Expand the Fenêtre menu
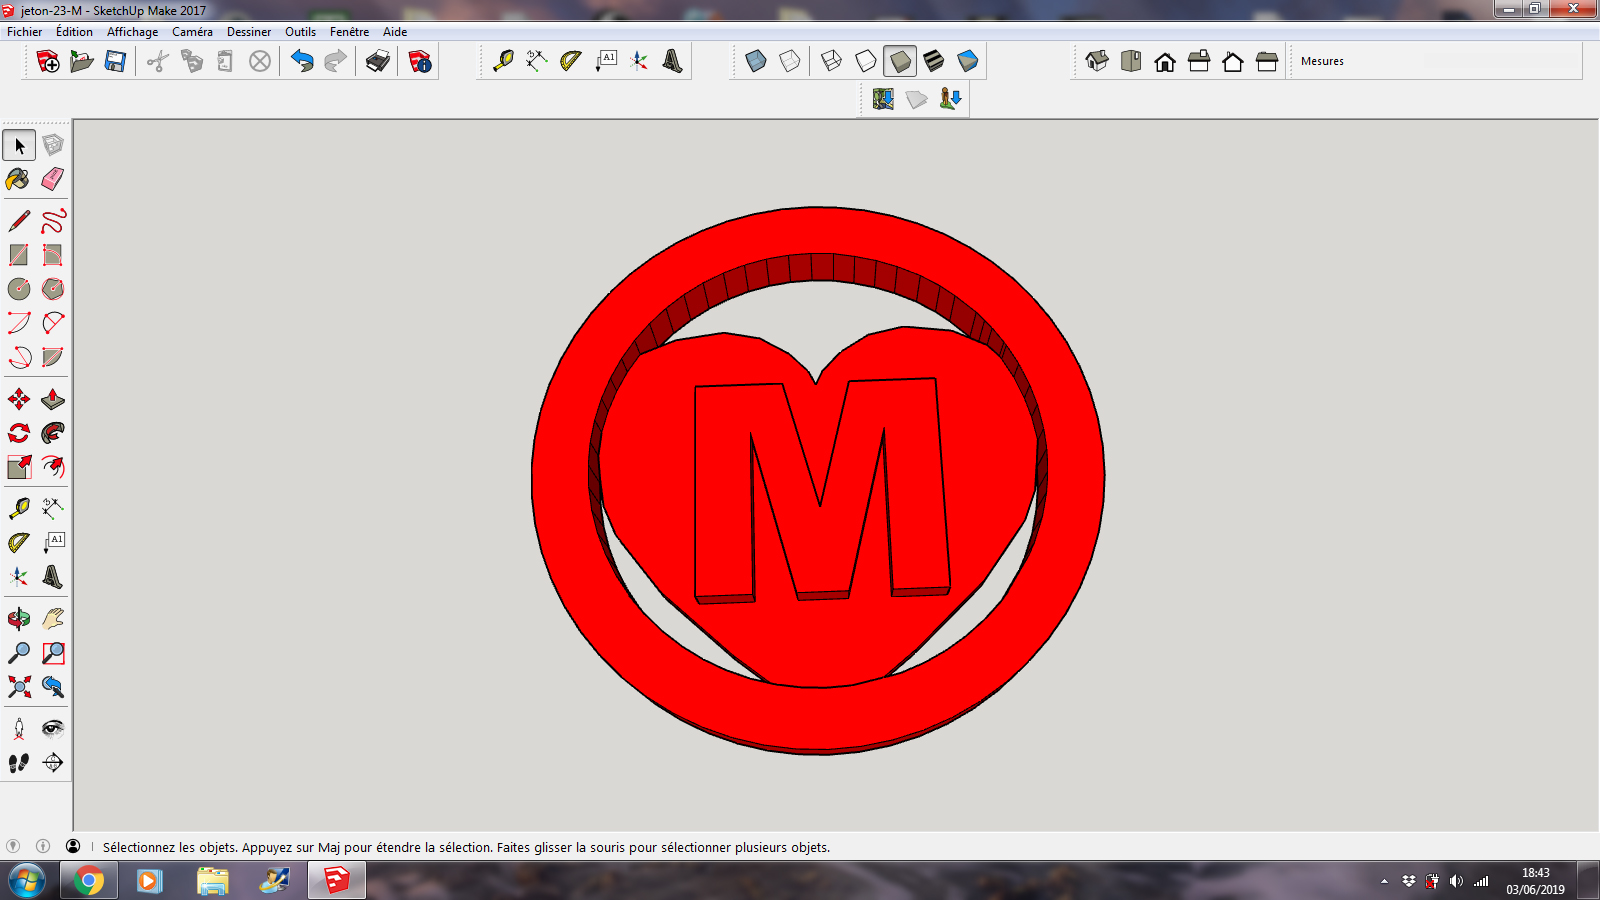This screenshot has width=1600, height=900. point(349,32)
